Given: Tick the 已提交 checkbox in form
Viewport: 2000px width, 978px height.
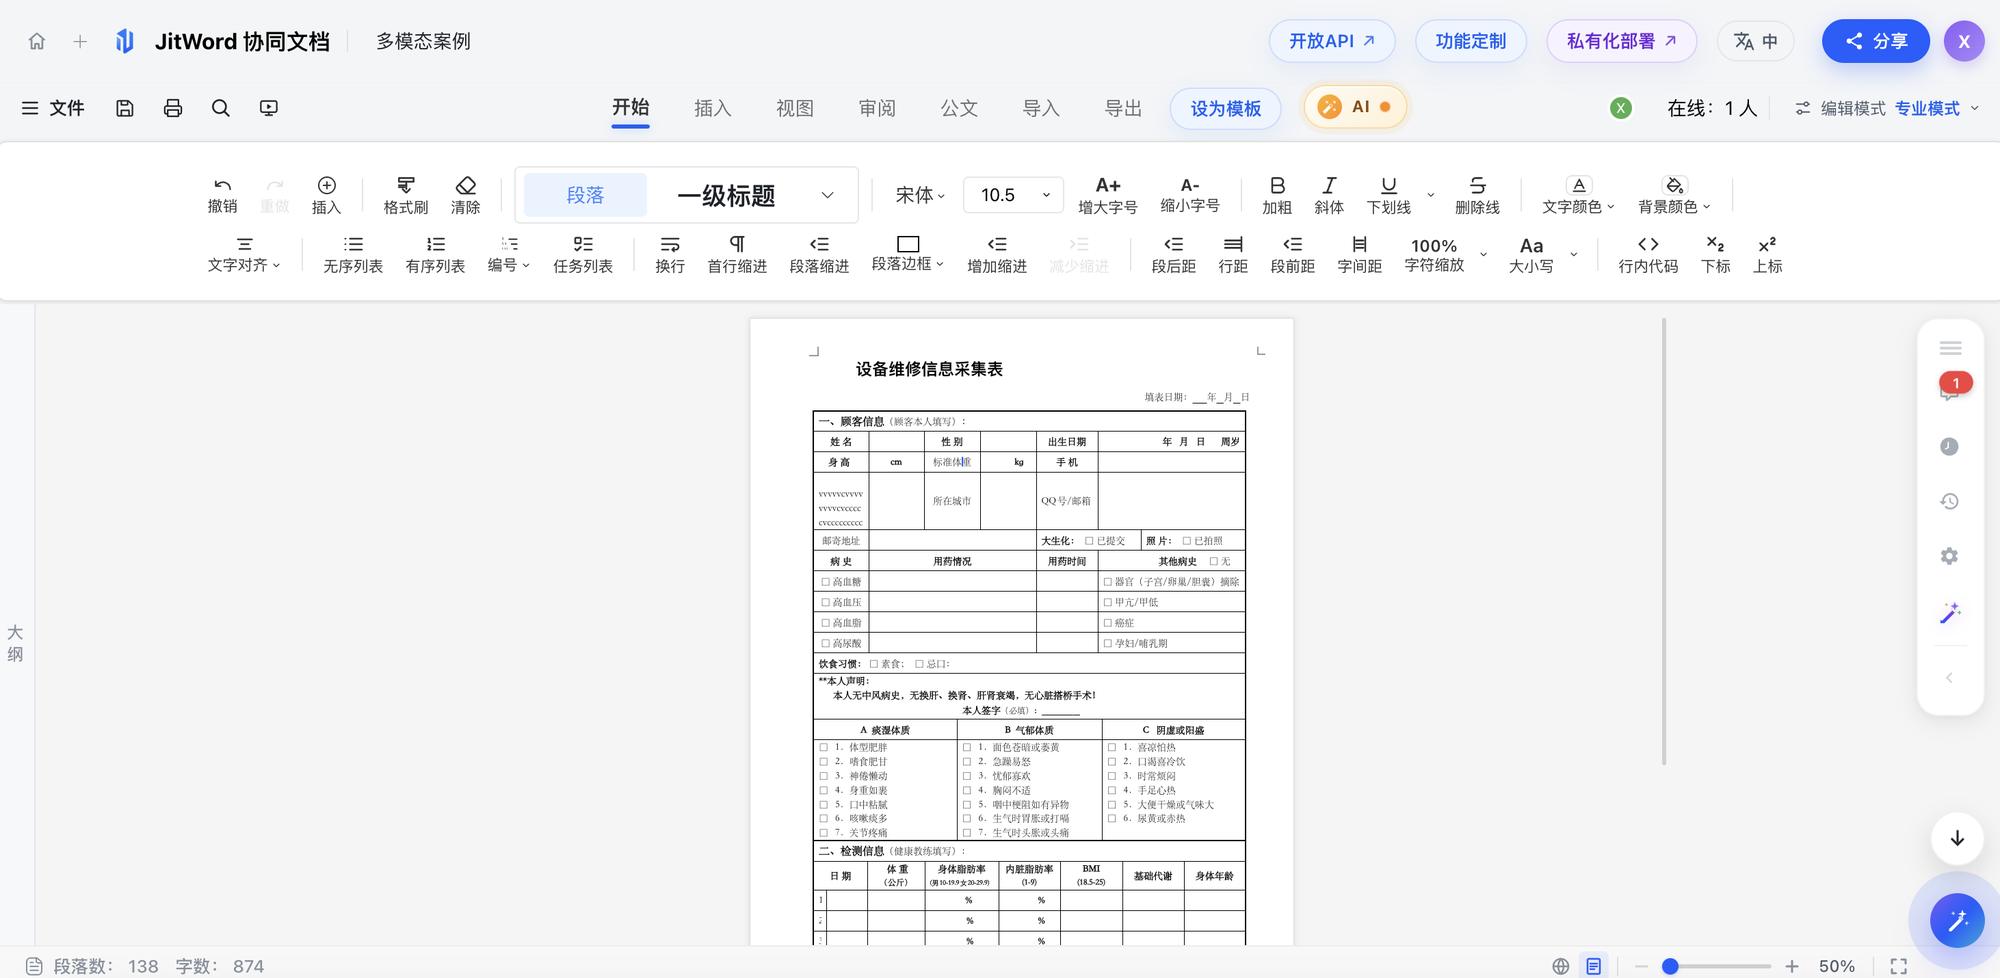Looking at the screenshot, I should tap(1089, 541).
